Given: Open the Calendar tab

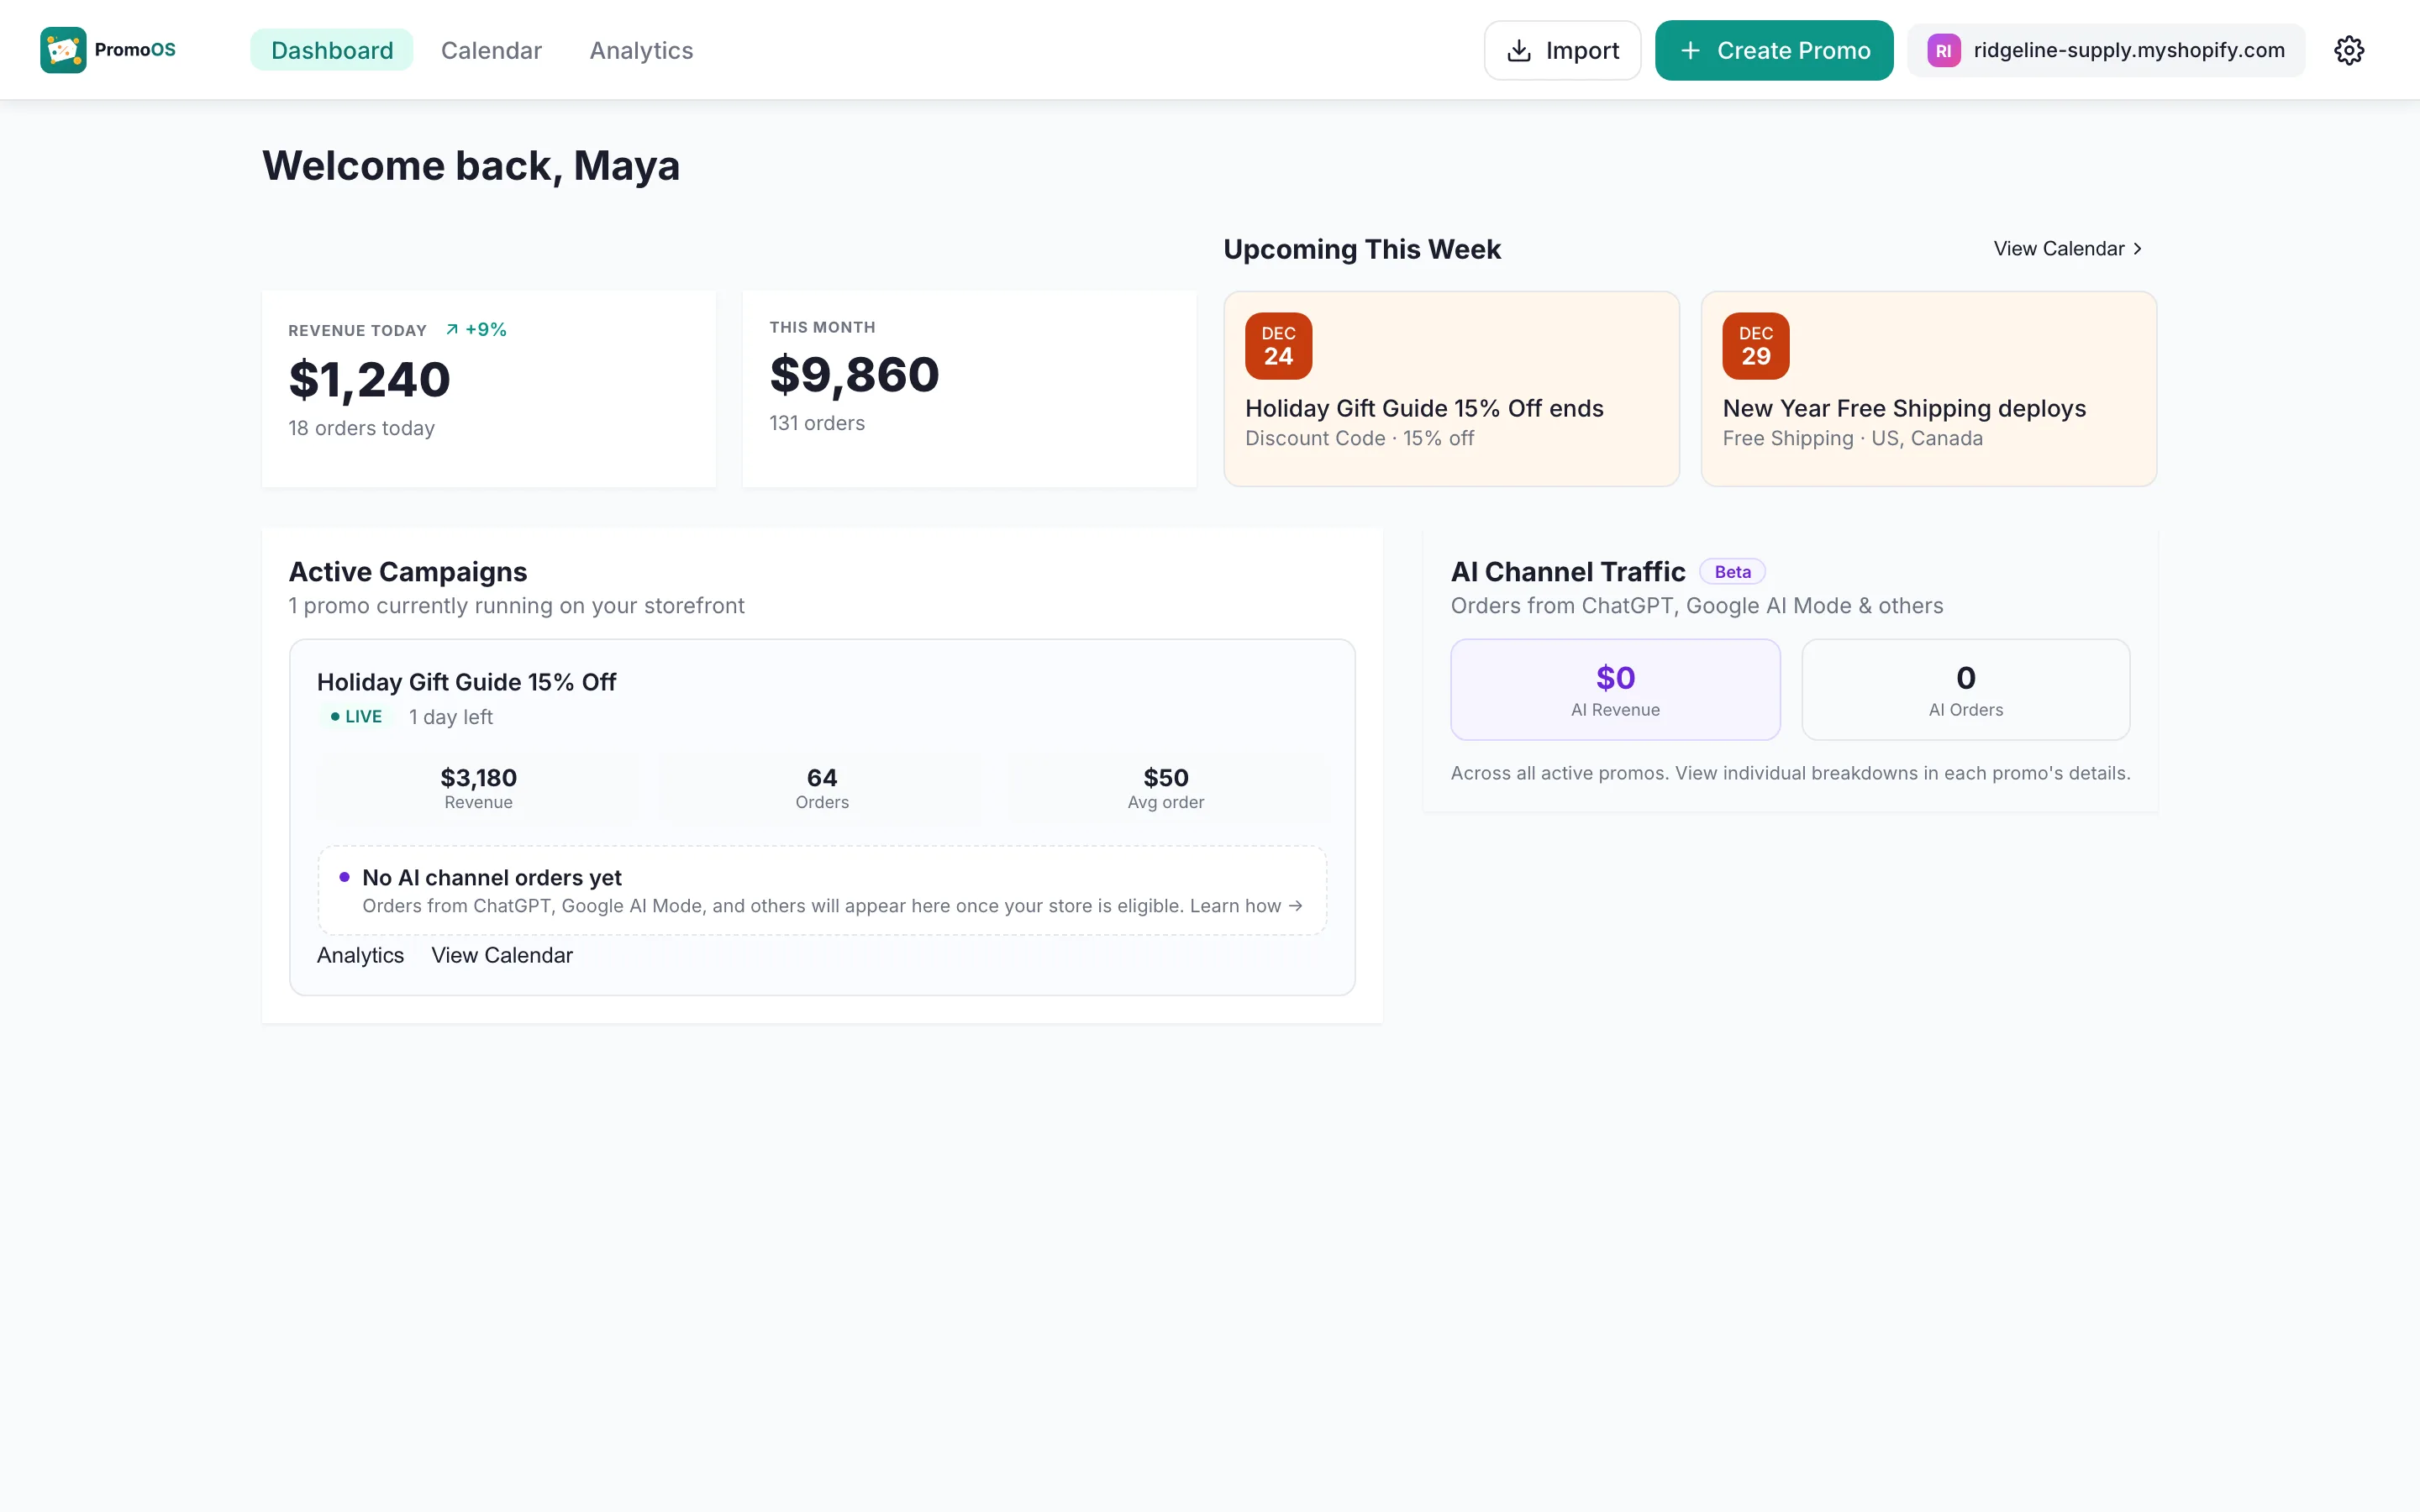Looking at the screenshot, I should pos(491,50).
